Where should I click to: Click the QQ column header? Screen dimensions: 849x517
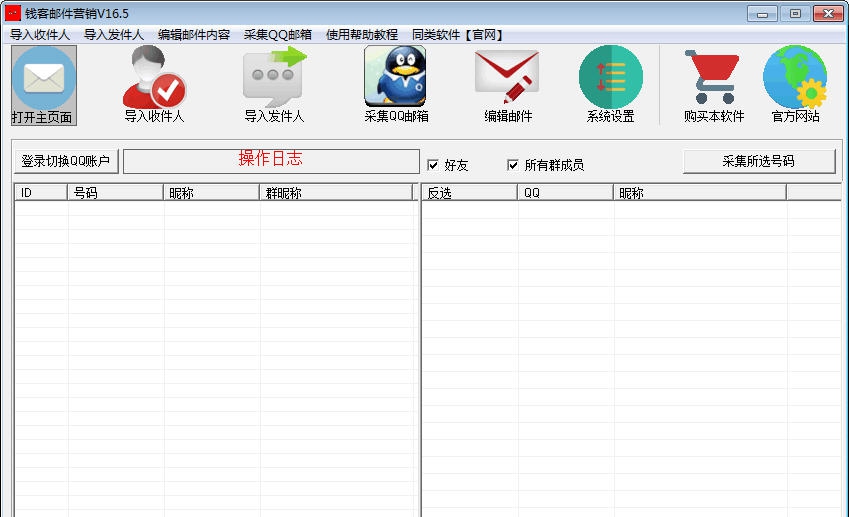pyautogui.click(x=565, y=193)
